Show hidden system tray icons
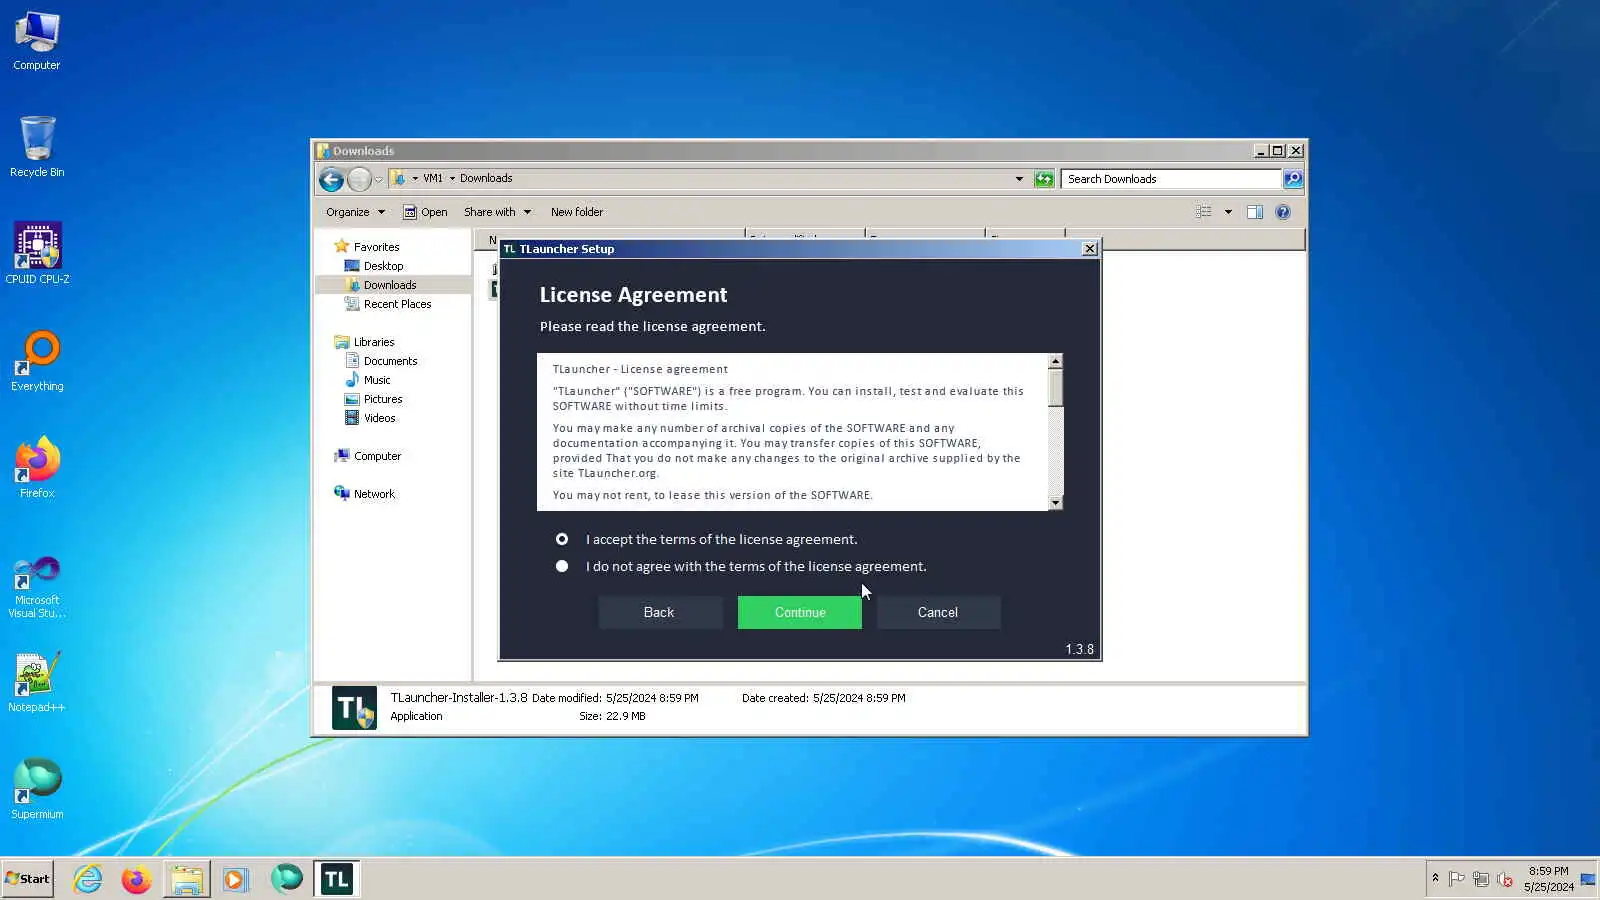The height and width of the screenshot is (900, 1600). coord(1435,878)
